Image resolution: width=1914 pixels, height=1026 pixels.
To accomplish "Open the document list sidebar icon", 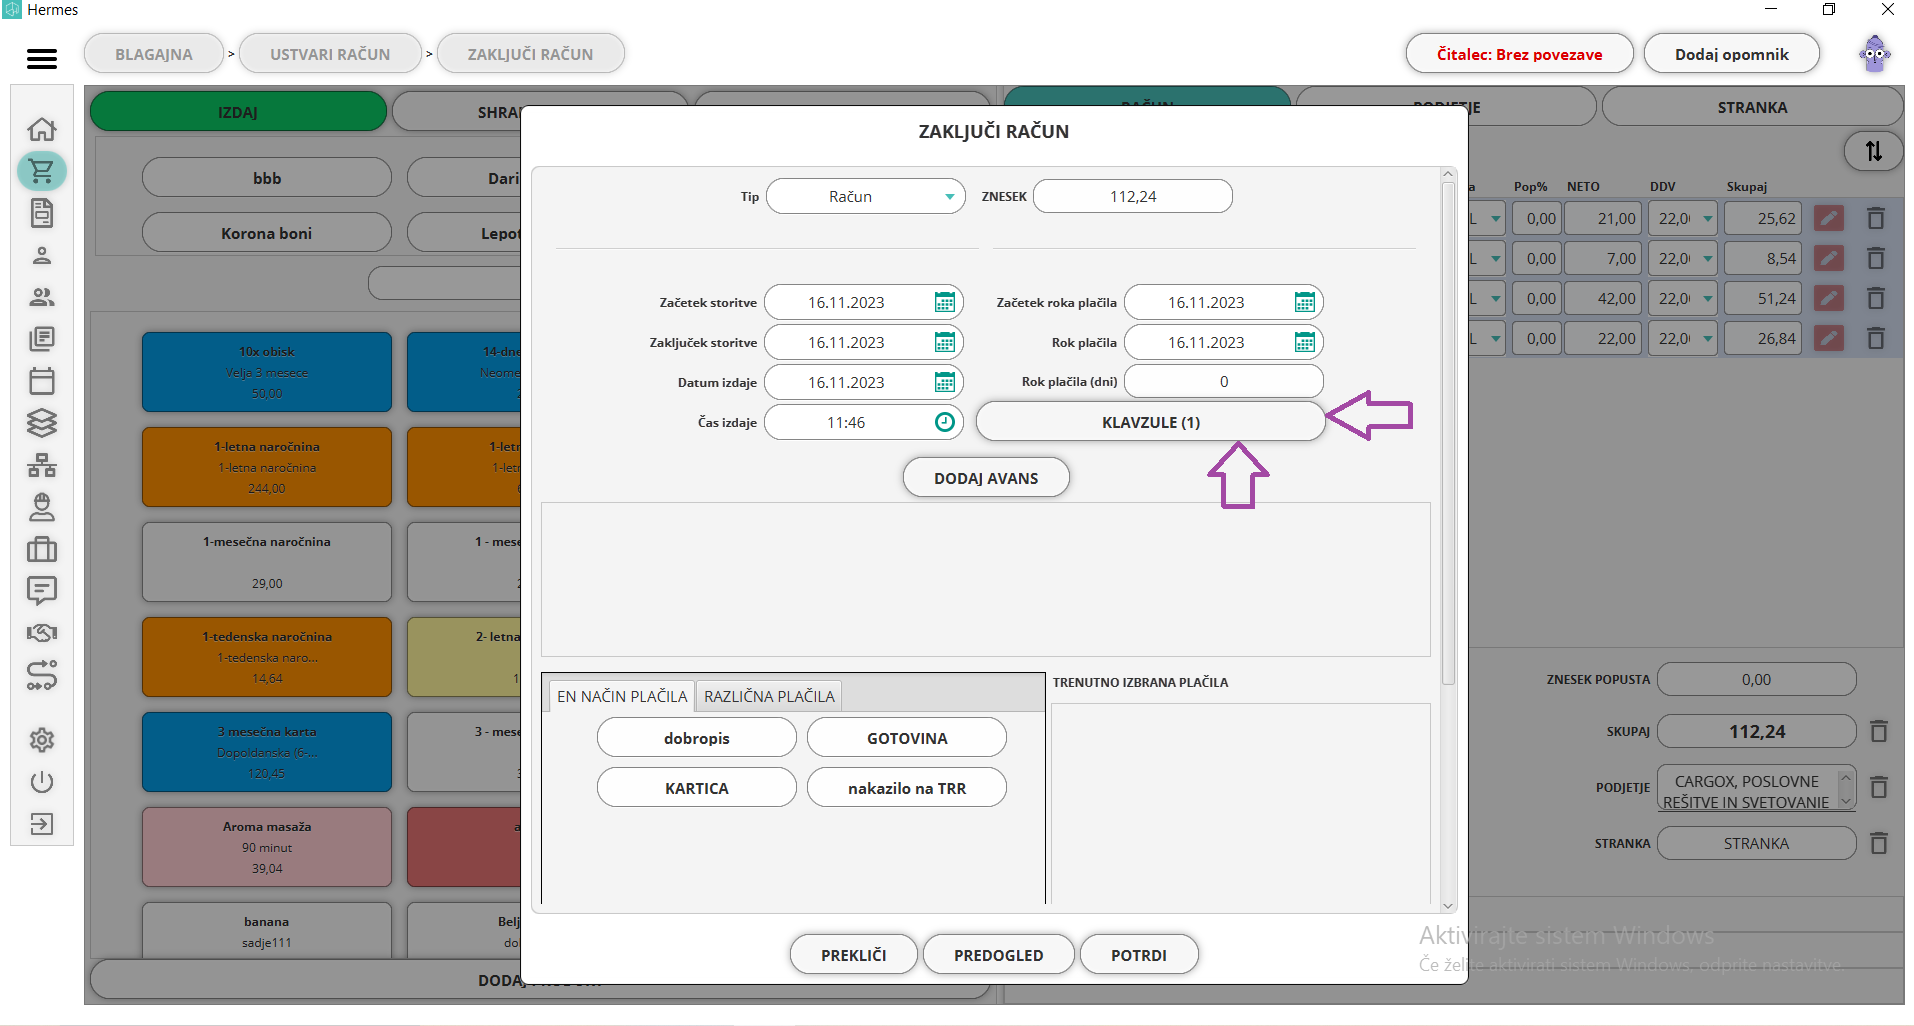I will tap(42, 213).
